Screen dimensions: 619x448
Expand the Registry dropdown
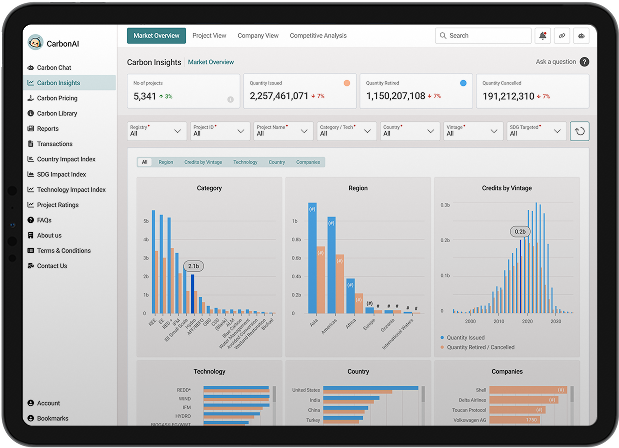click(x=157, y=130)
